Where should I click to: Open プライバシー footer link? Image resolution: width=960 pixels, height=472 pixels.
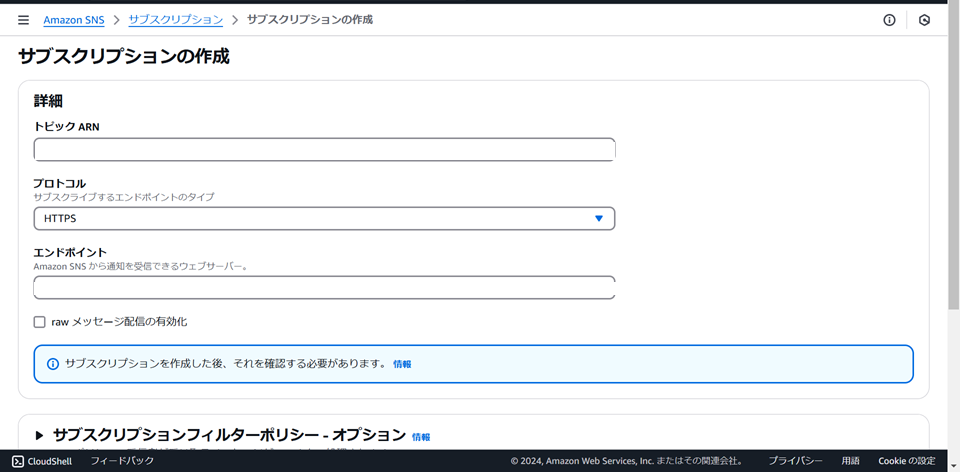click(795, 461)
